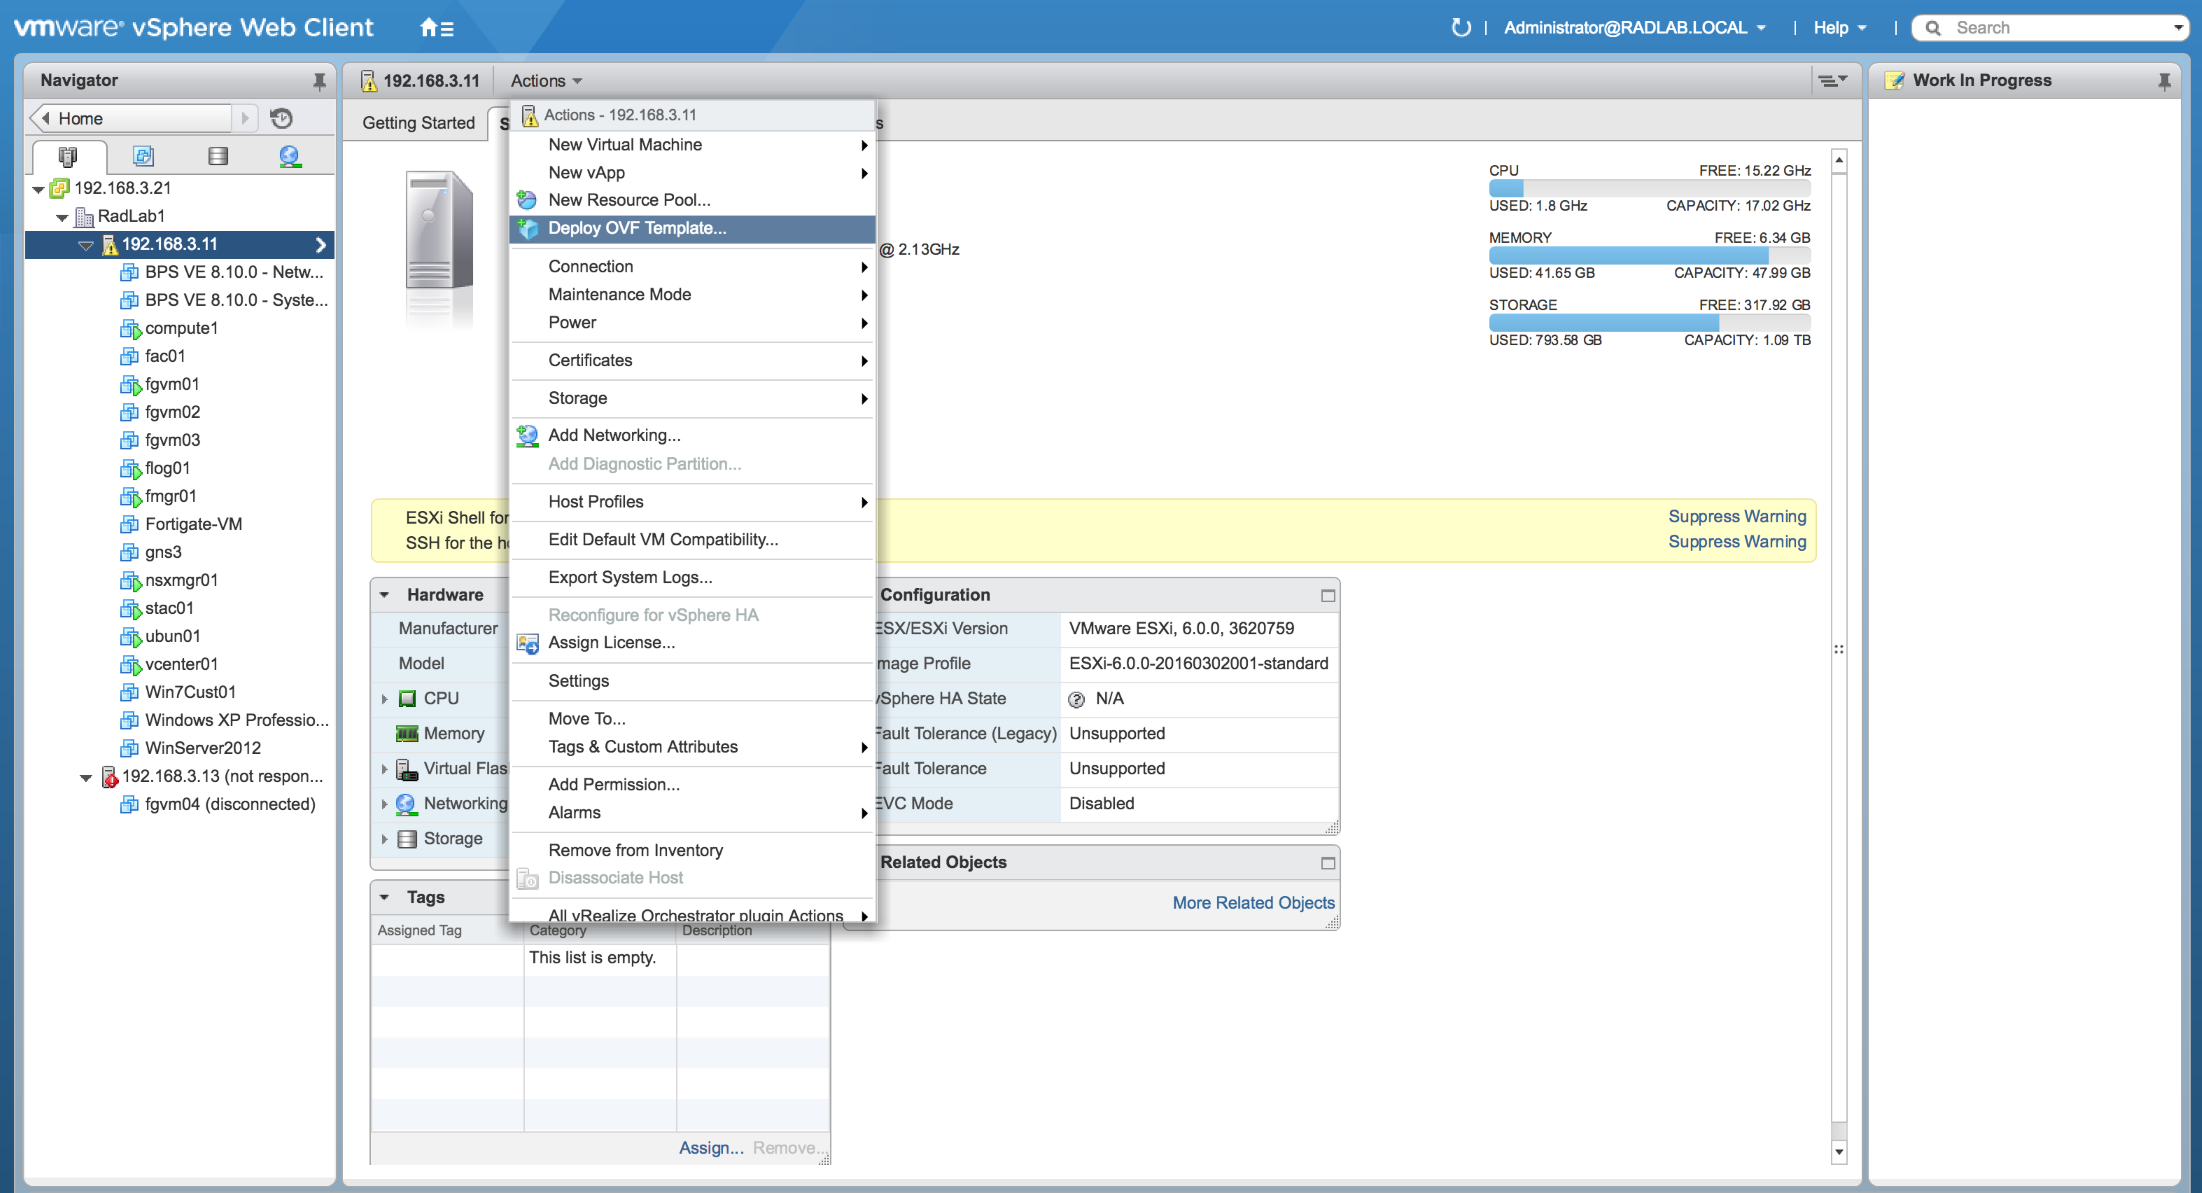The image size is (2202, 1193).
Task: Click the More Related Objects link
Action: pyautogui.click(x=1253, y=903)
